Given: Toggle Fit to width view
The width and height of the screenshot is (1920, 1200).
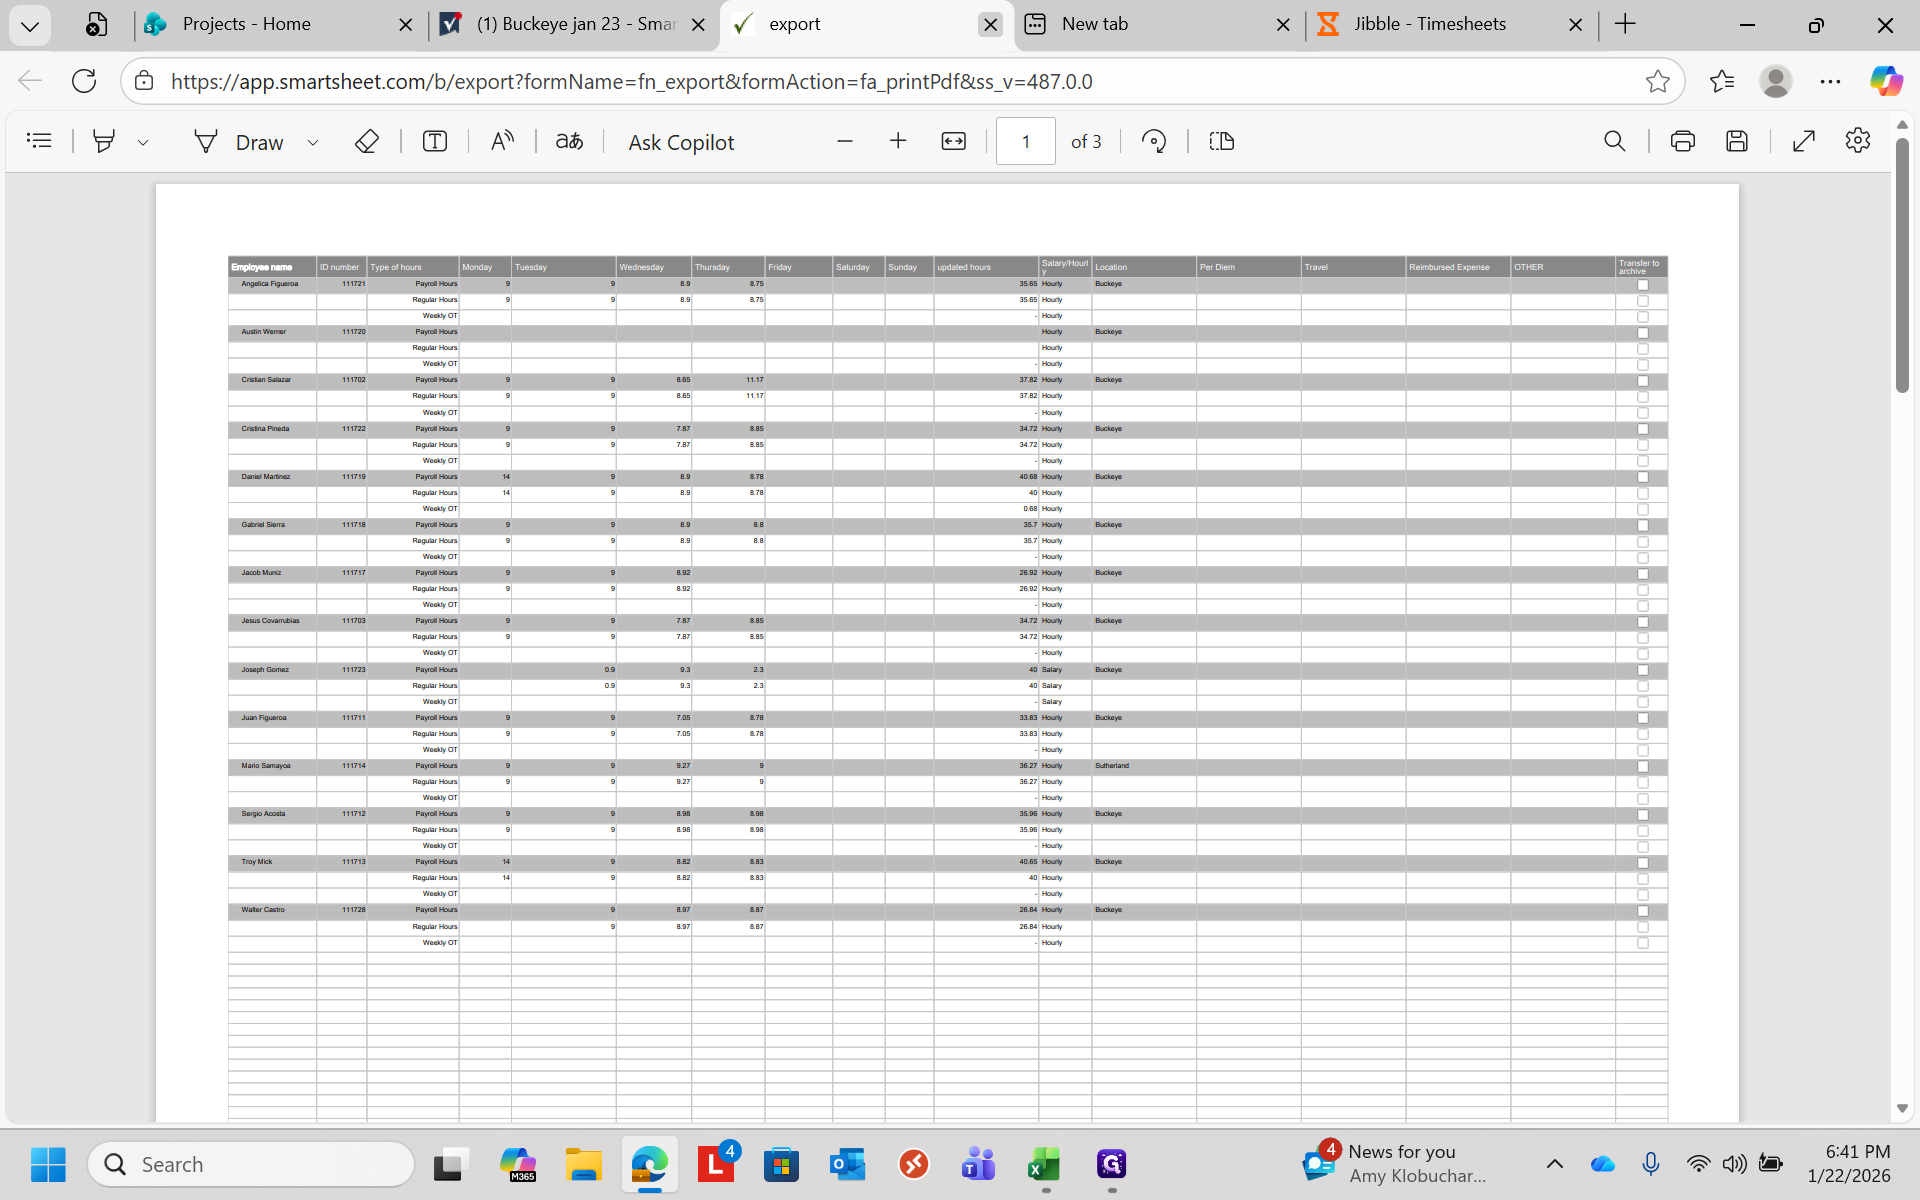Looking at the screenshot, I should 953,141.
